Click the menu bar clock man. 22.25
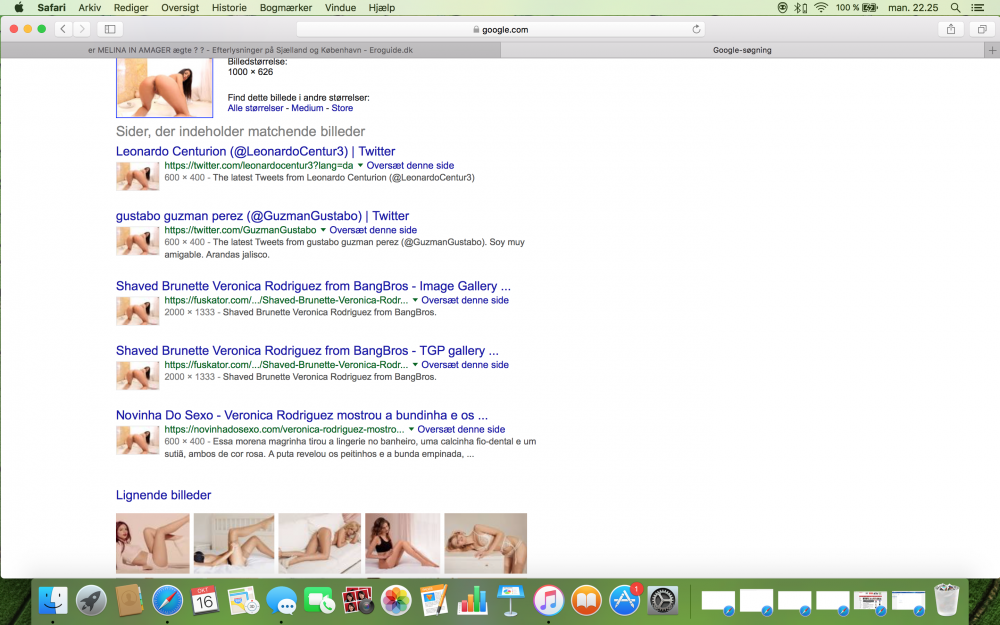 (913, 8)
